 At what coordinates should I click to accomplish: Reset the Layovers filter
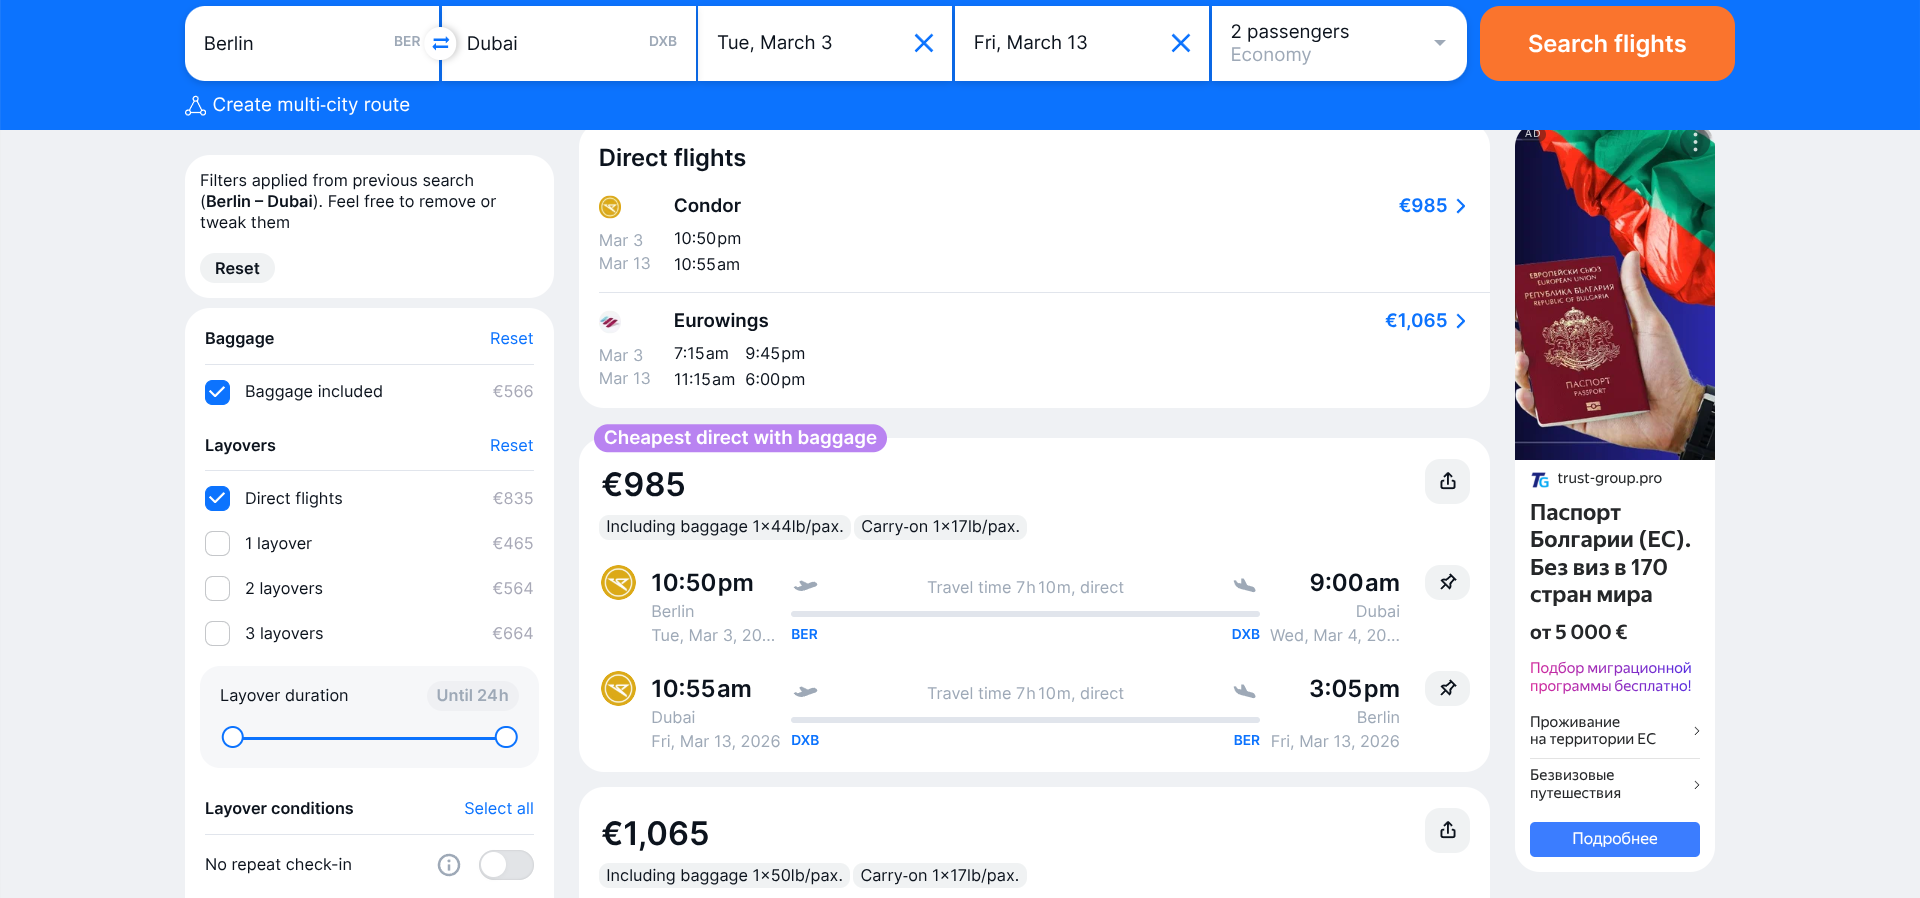[x=511, y=445]
